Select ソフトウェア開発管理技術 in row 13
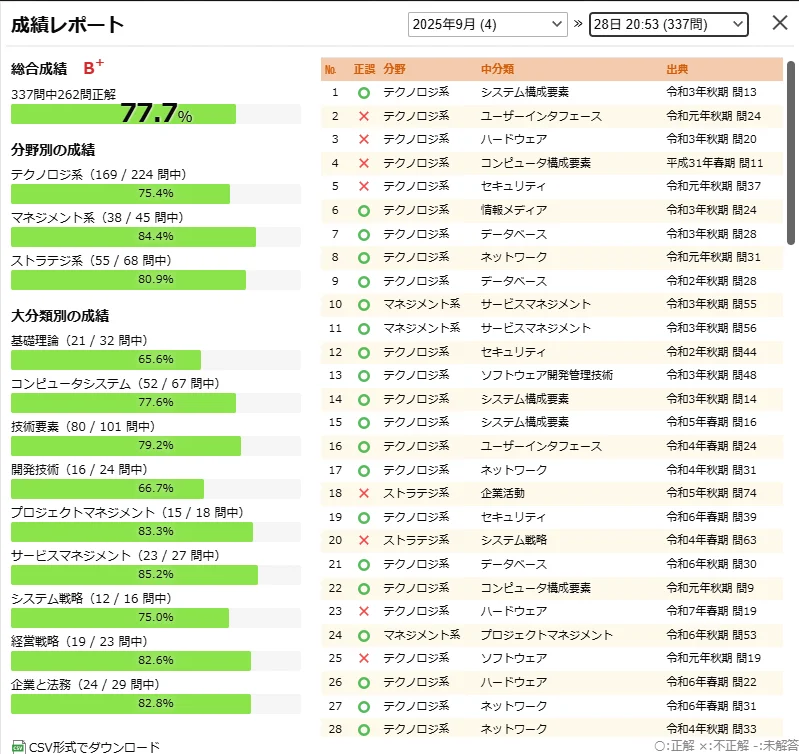The image size is (799, 754). tap(547, 375)
